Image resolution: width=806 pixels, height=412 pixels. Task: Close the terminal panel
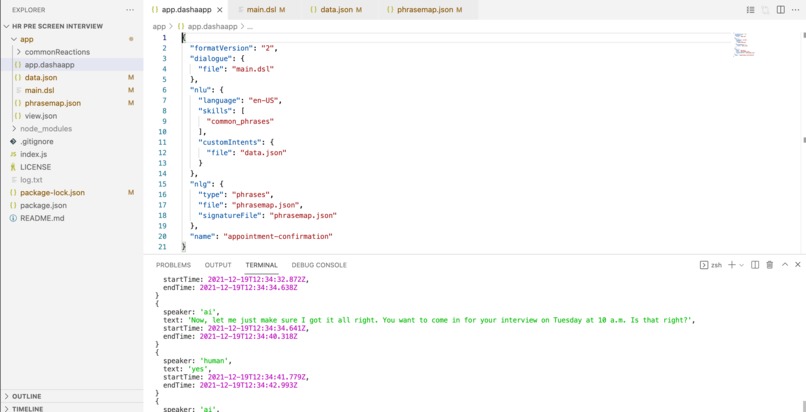[798, 265]
